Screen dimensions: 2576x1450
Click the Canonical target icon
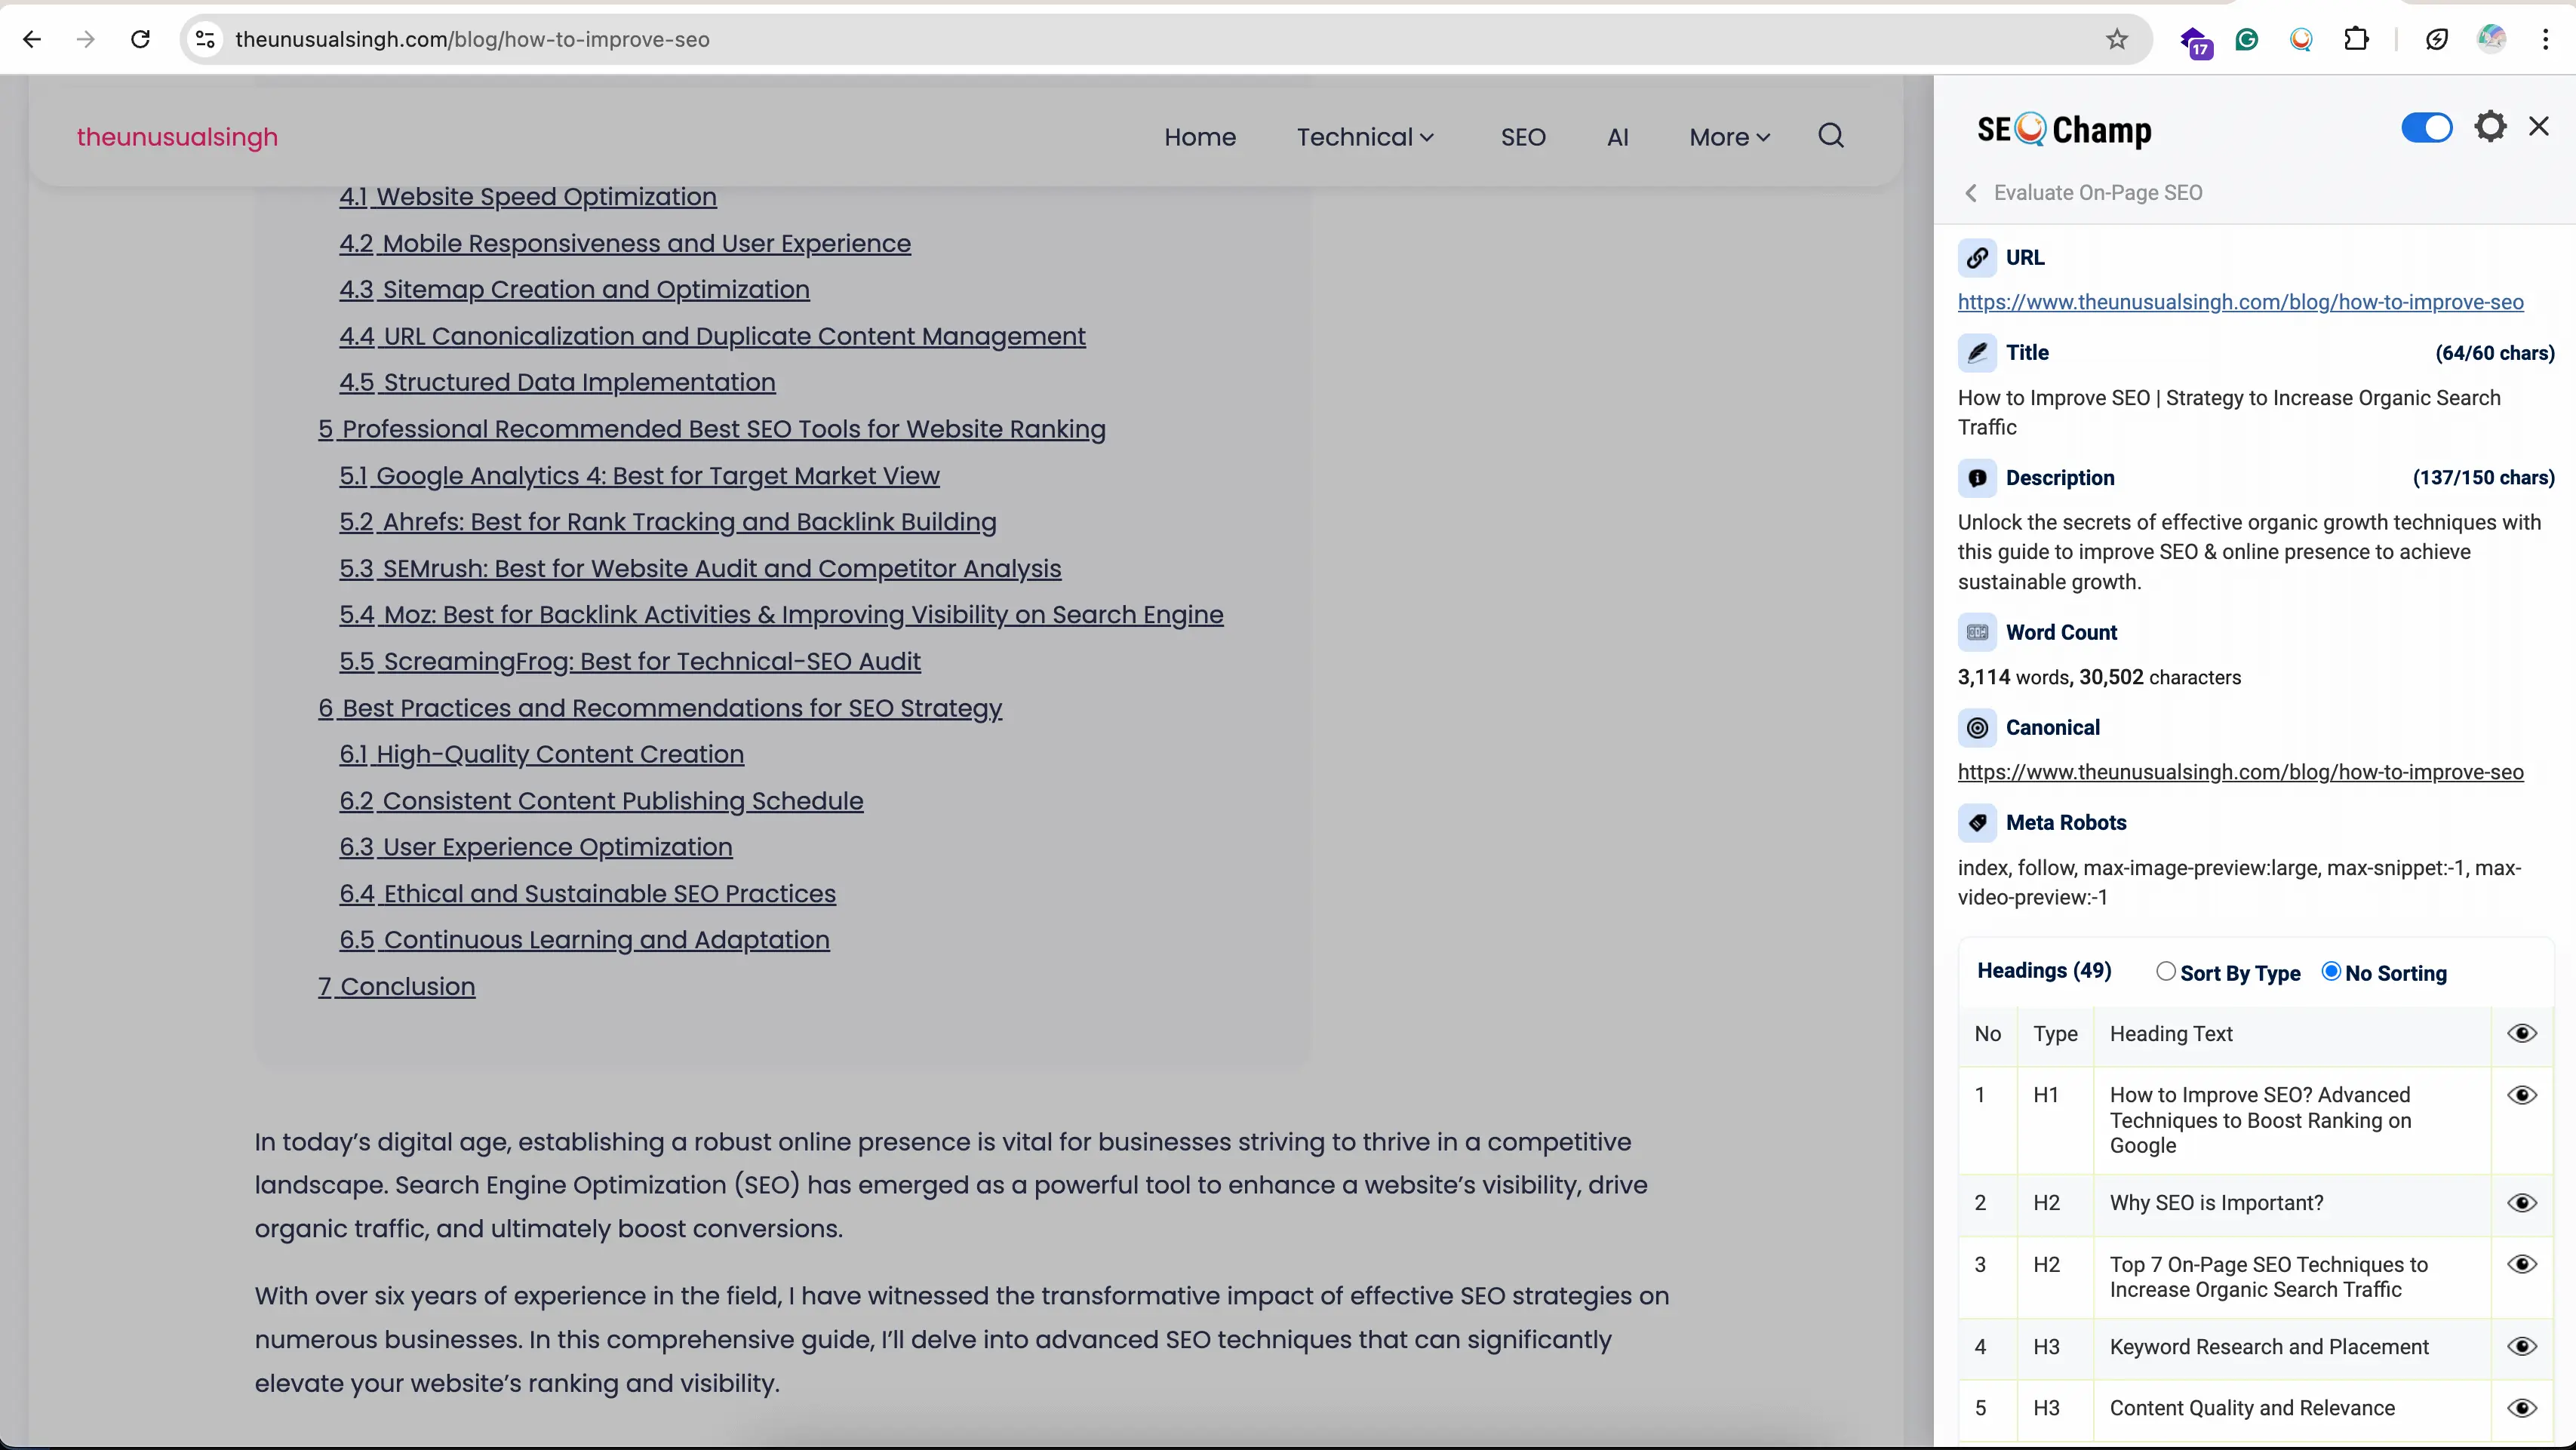point(1977,727)
